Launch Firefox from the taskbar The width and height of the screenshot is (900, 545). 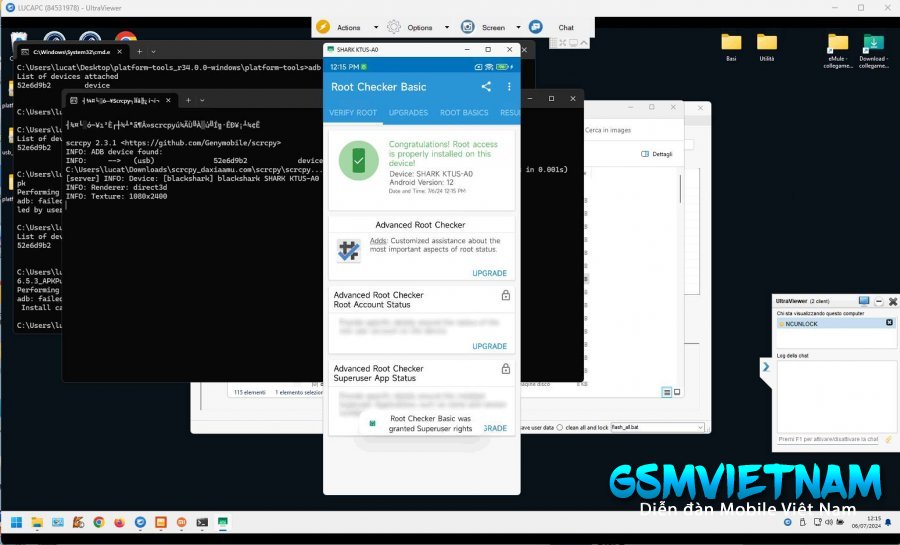tap(119, 522)
